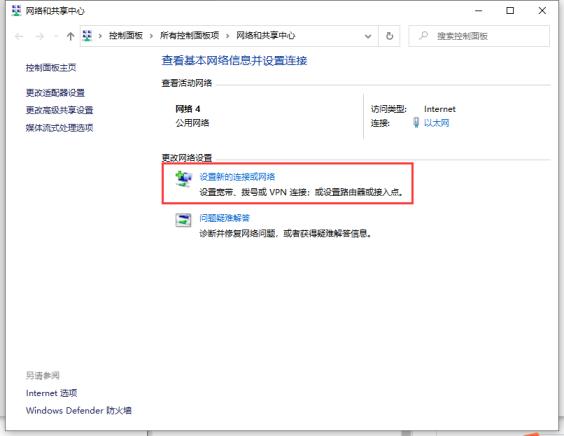Open 以太网 connection link
This screenshot has width=564, height=436.
click(x=437, y=123)
